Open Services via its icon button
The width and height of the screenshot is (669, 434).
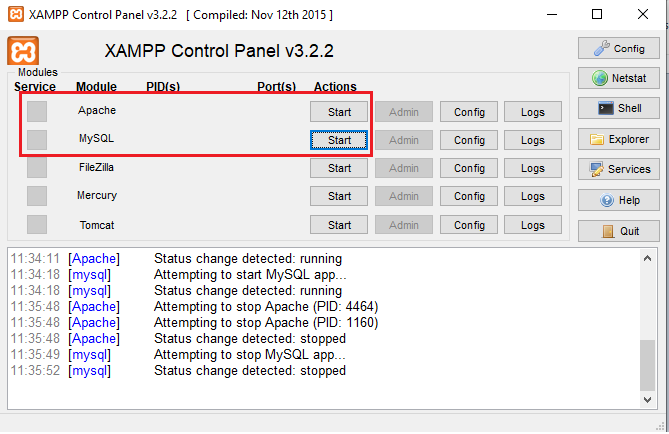click(x=619, y=169)
